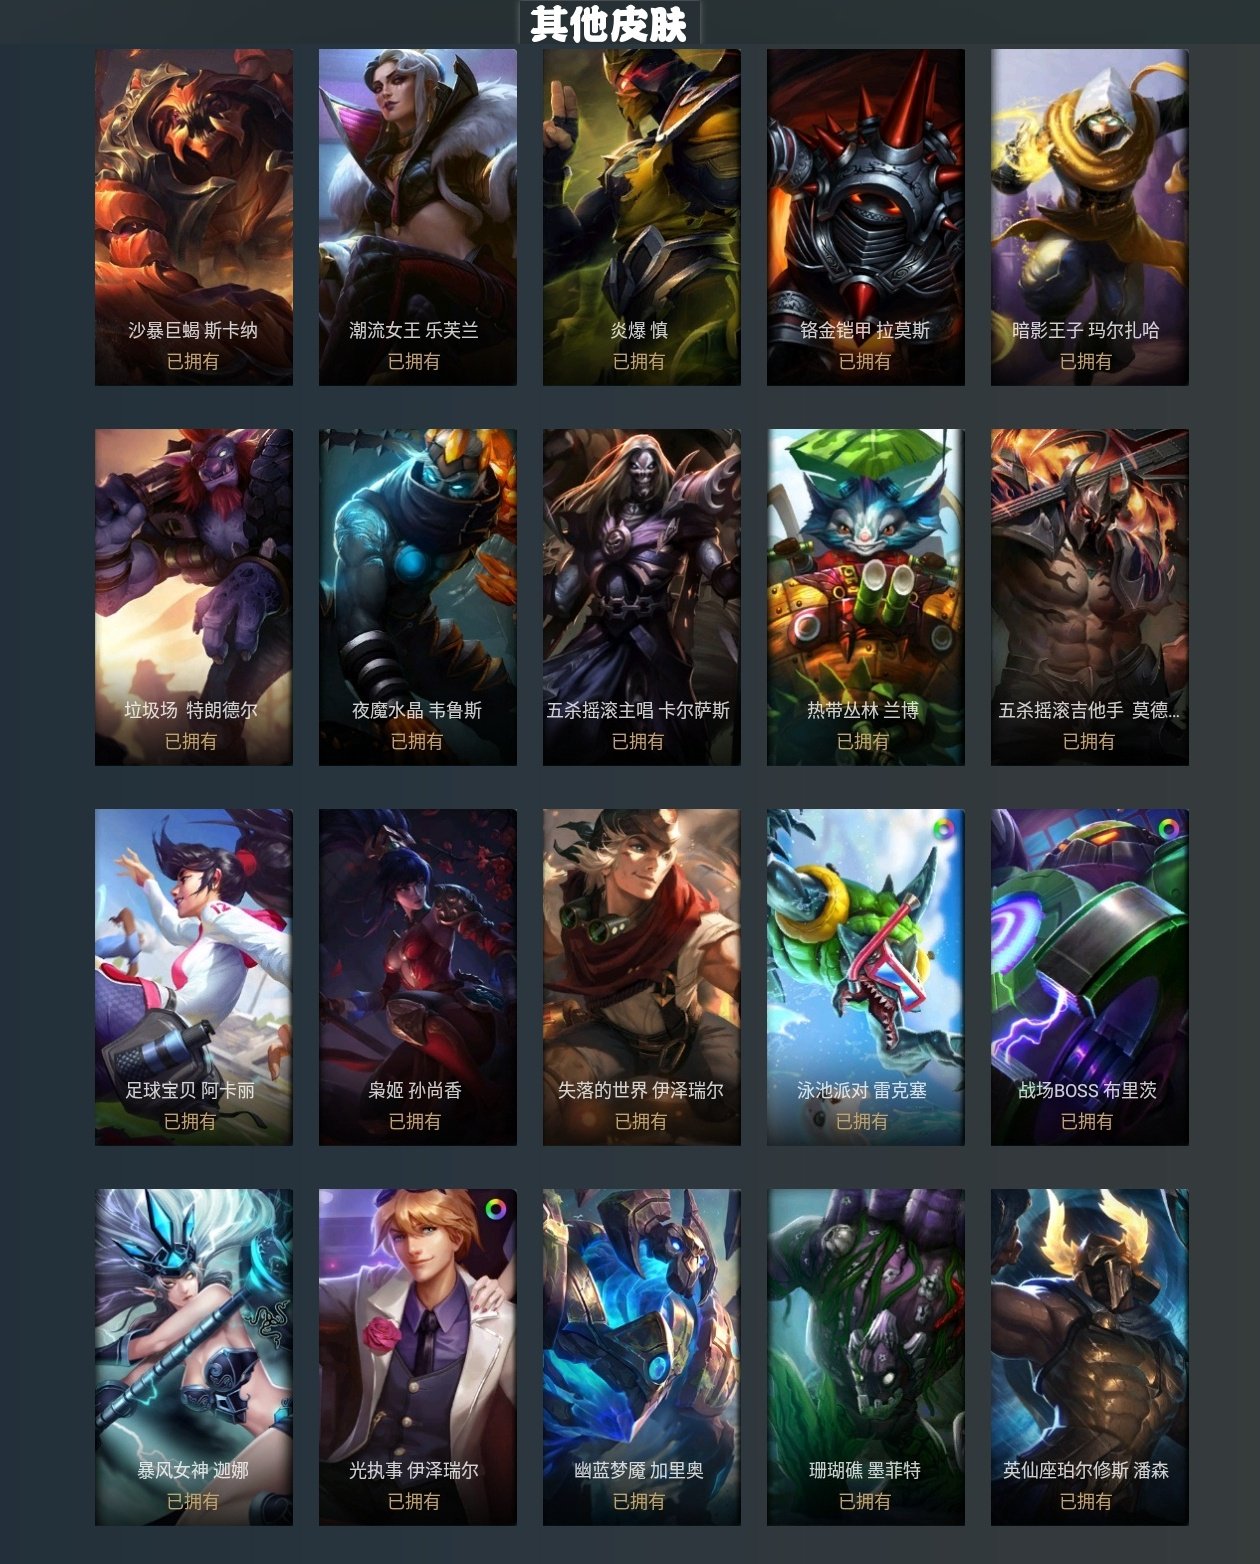
Task: Click chroma color wheel icon on 光执事 伊泽瑞尔
Action: click(x=496, y=1209)
